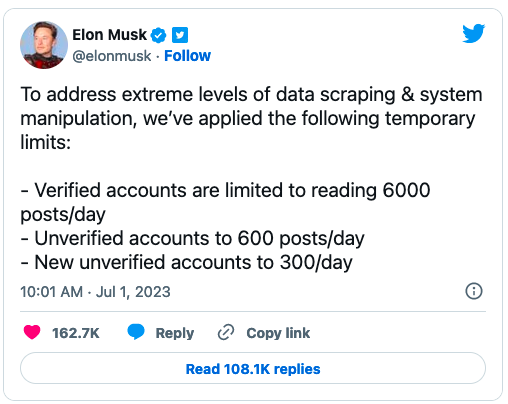
Task: Follow the @elonmusk account
Action: pyautogui.click(x=187, y=56)
